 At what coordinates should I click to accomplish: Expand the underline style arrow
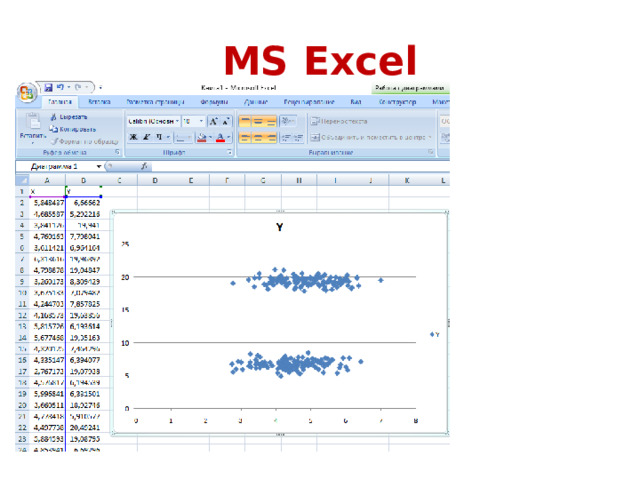coord(168,137)
